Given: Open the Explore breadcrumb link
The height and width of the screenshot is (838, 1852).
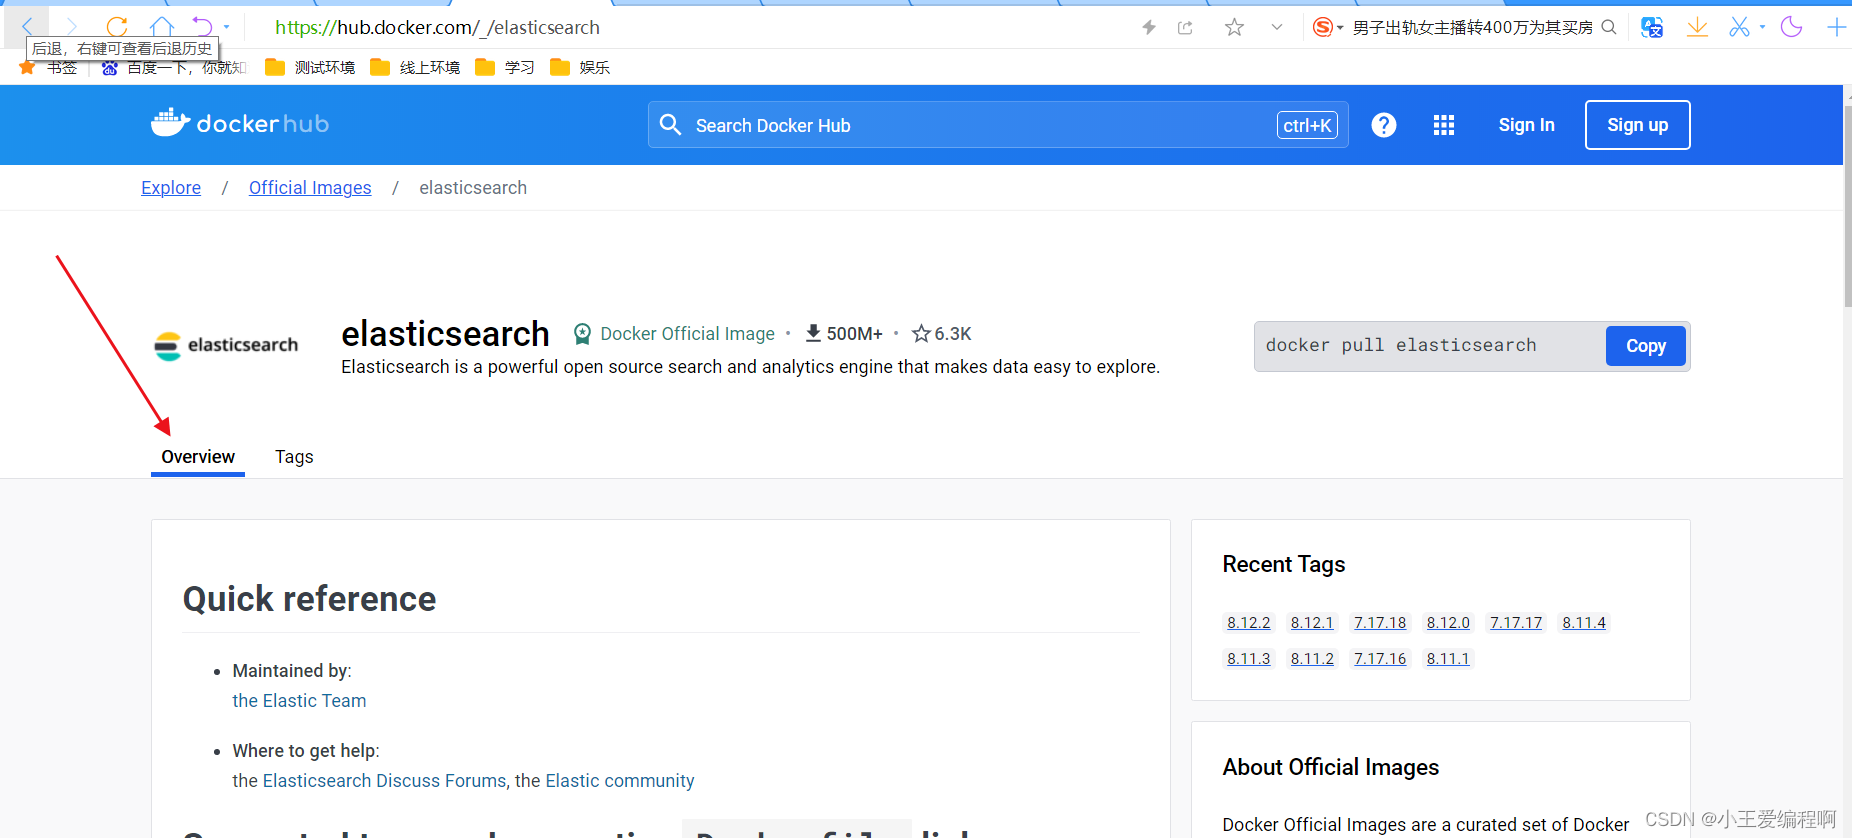Looking at the screenshot, I should point(171,188).
